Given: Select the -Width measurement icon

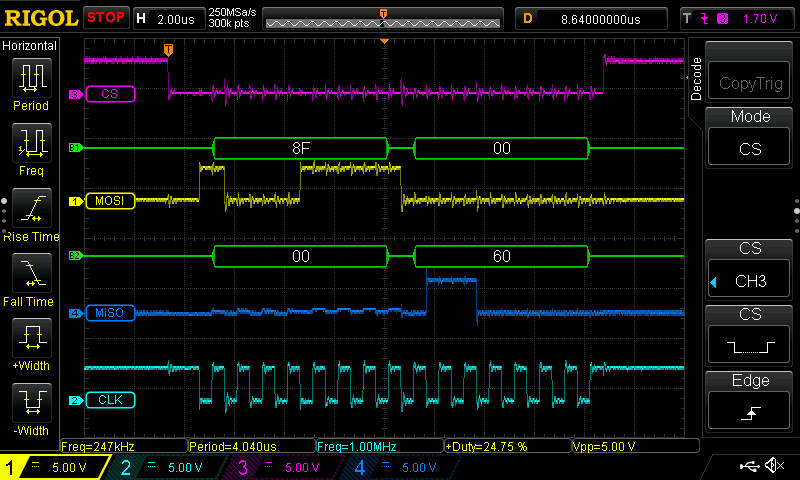Looking at the screenshot, I should point(32,402).
